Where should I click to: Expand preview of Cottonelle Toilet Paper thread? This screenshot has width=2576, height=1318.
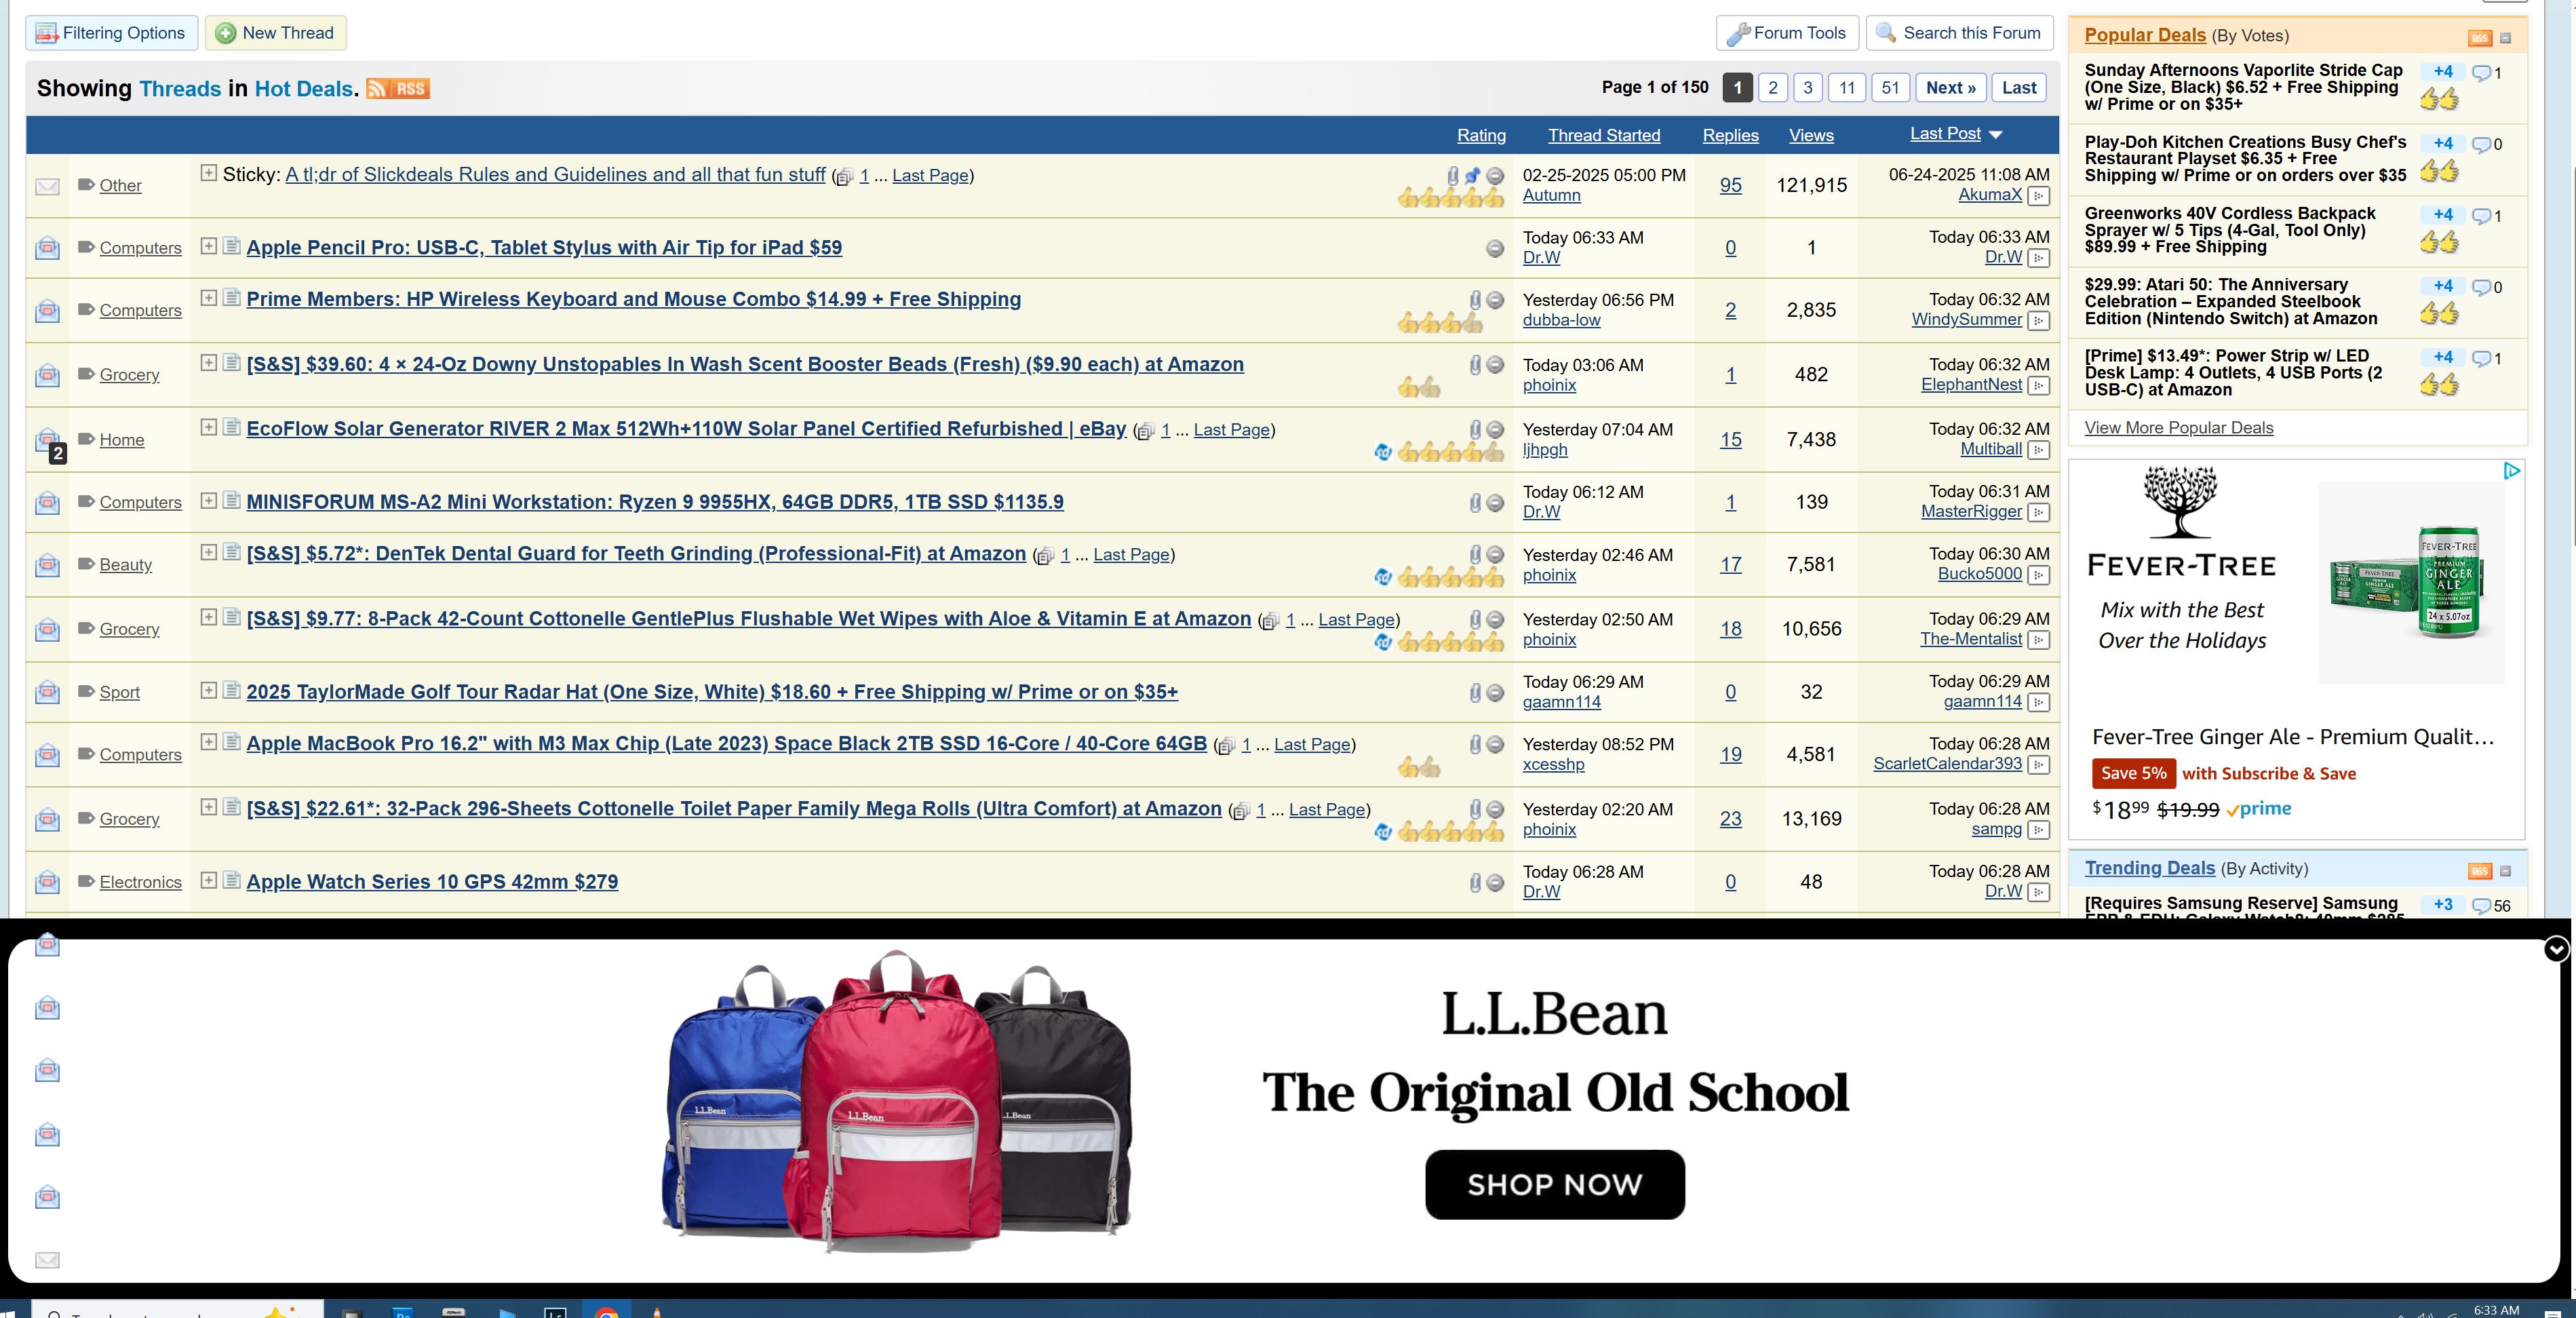[x=208, y=807]
